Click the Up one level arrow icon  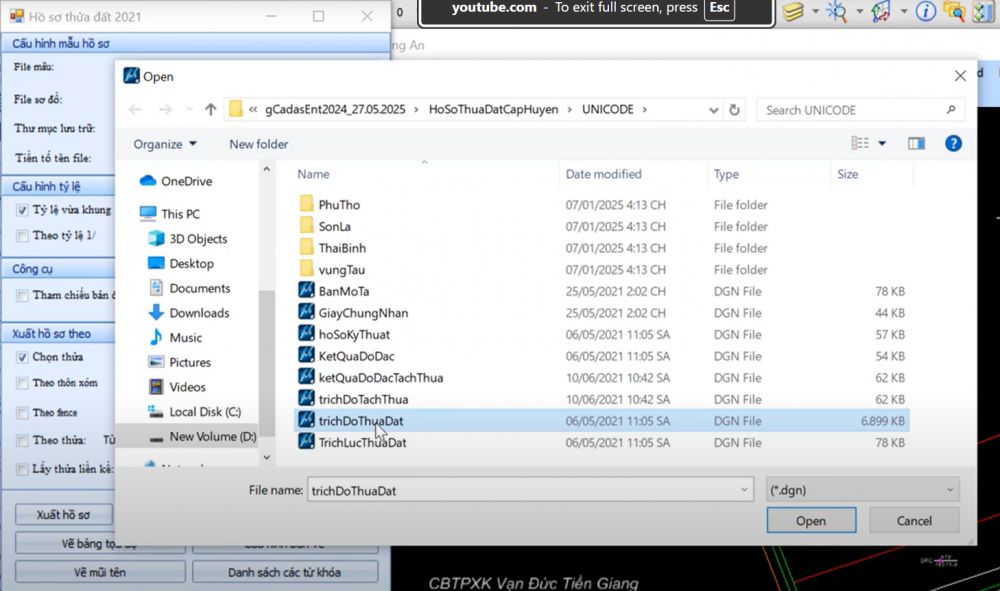tap(210, 110)
